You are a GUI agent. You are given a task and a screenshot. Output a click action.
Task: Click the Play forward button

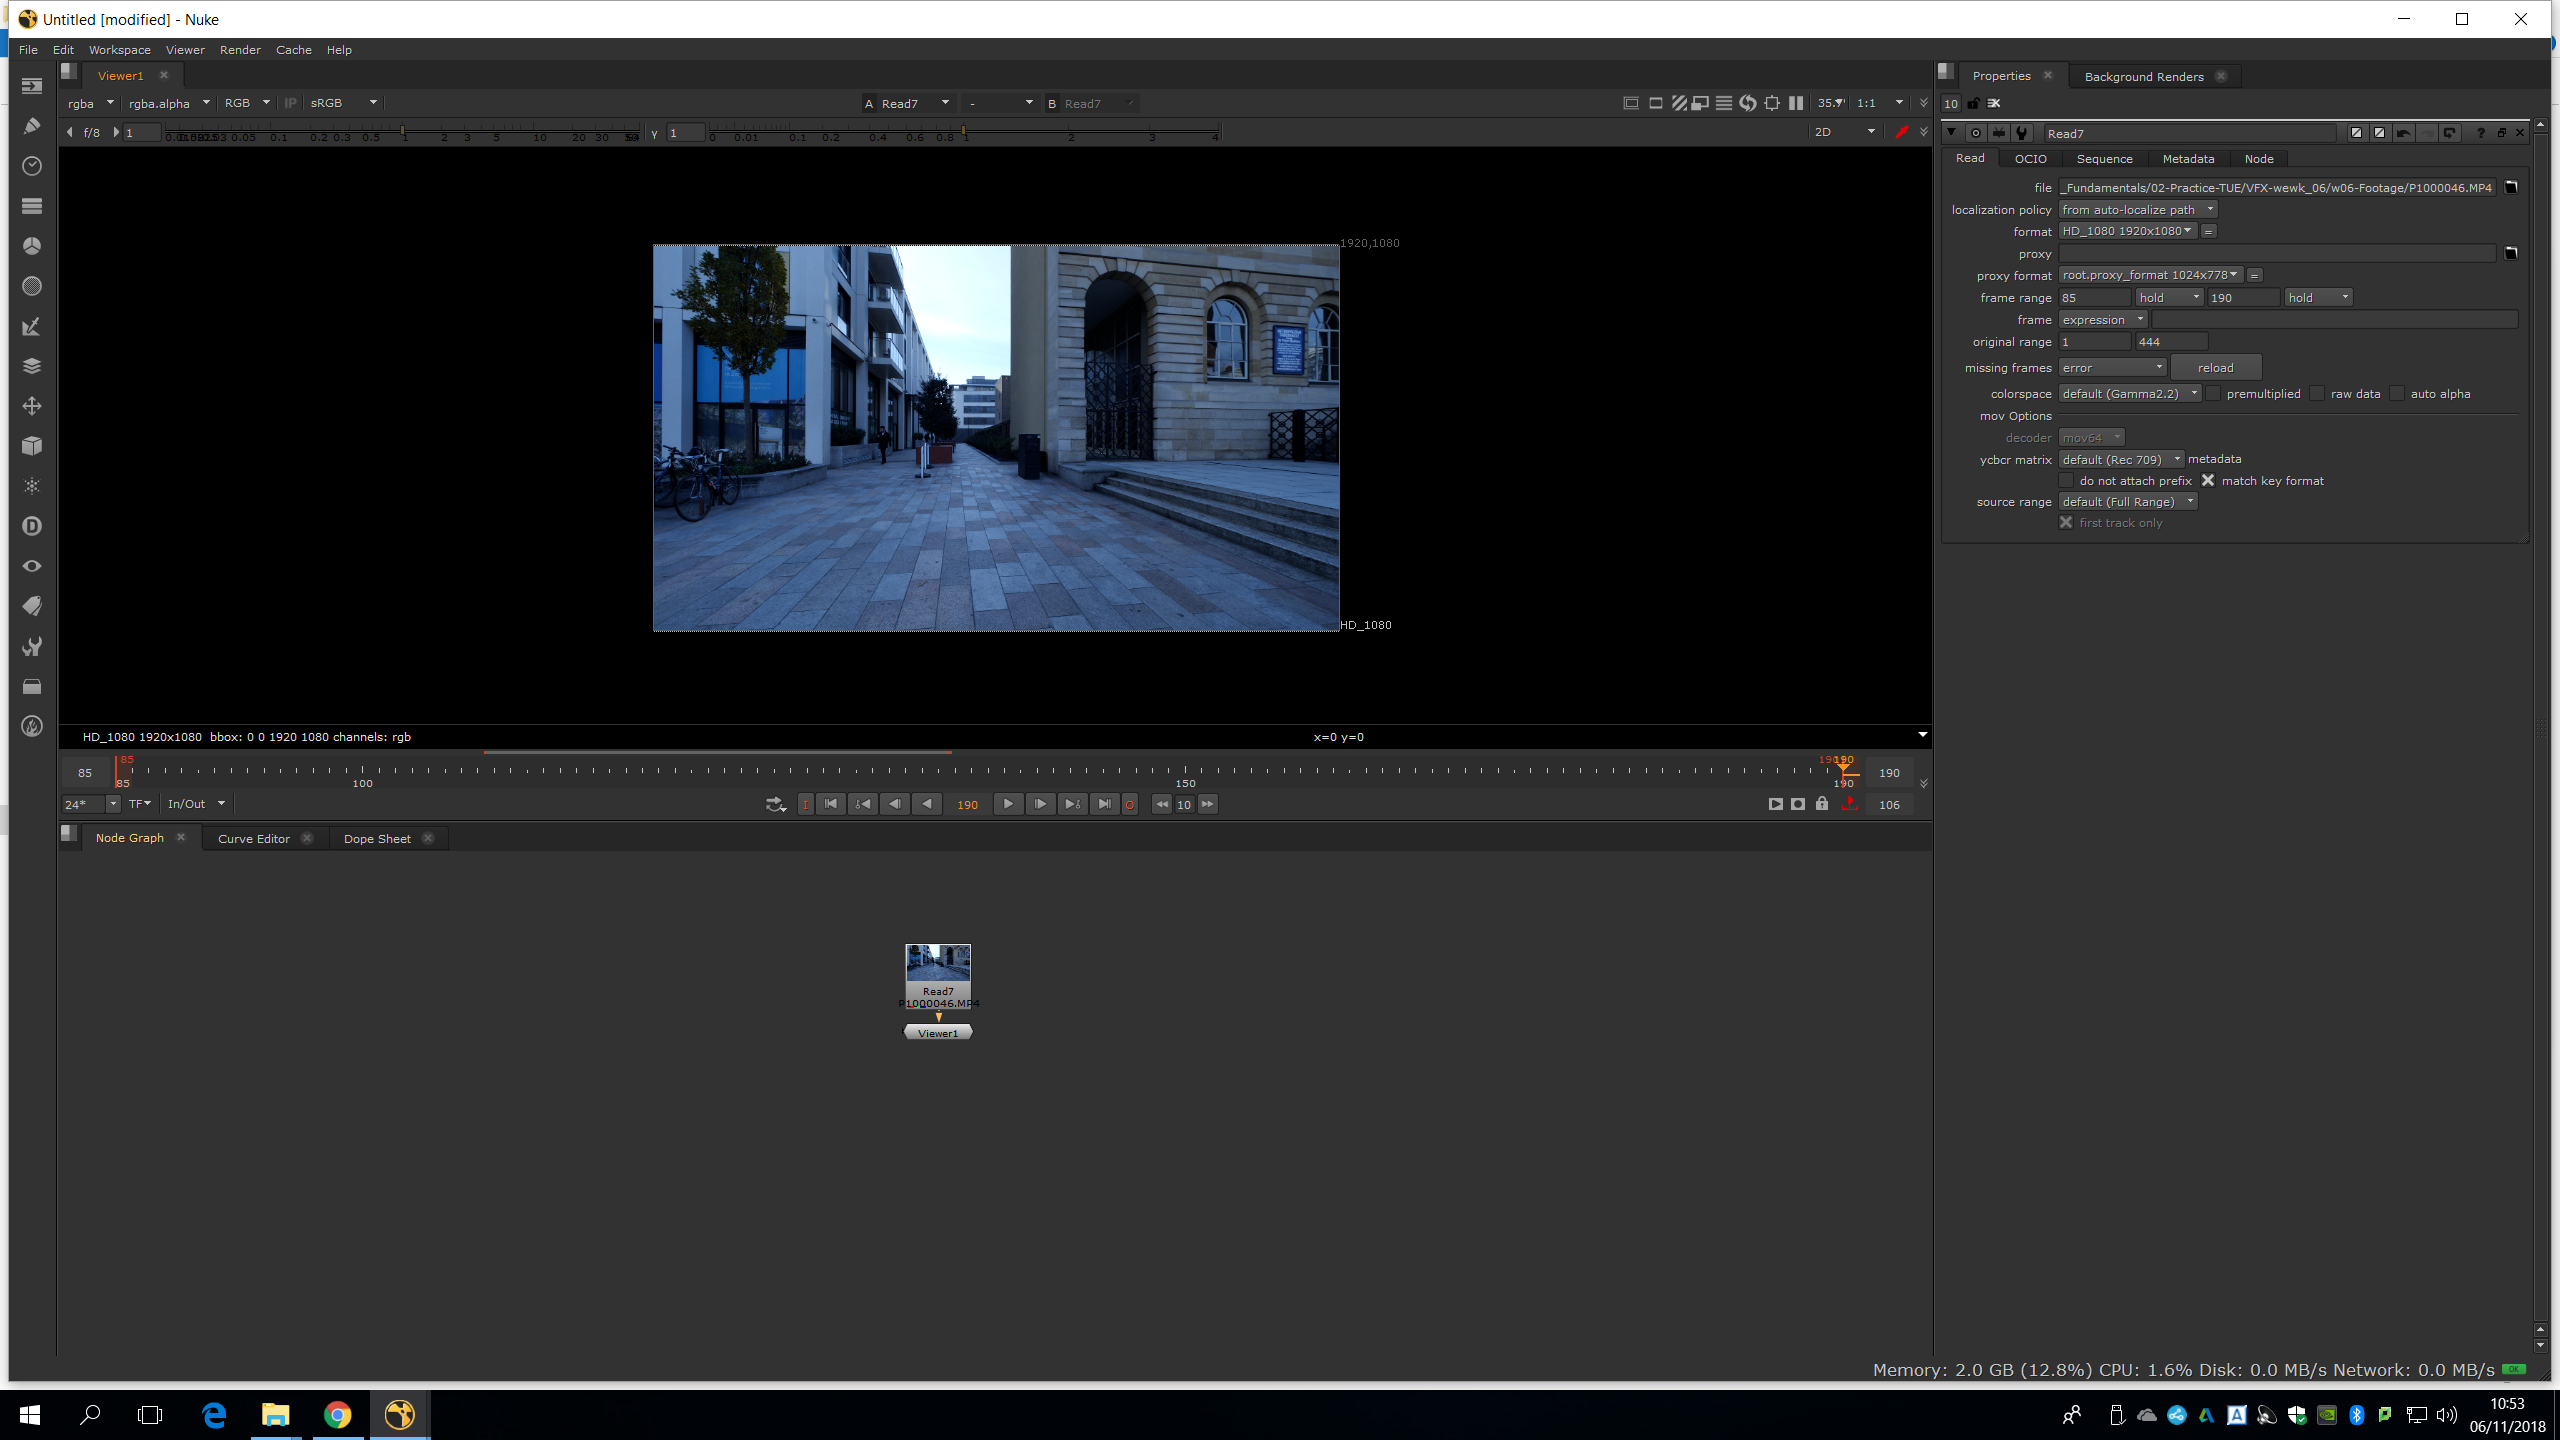tap(1008, 804)
